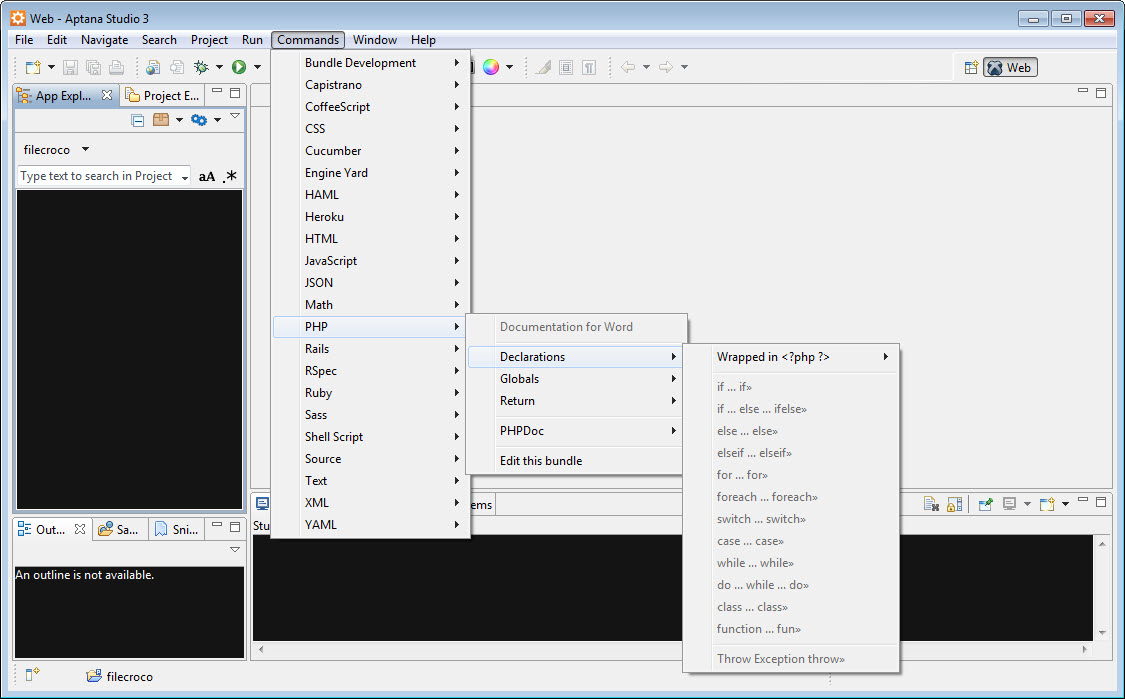
Task: Choose Edit this bundle in the PHP menu
Action: (541, 461)
